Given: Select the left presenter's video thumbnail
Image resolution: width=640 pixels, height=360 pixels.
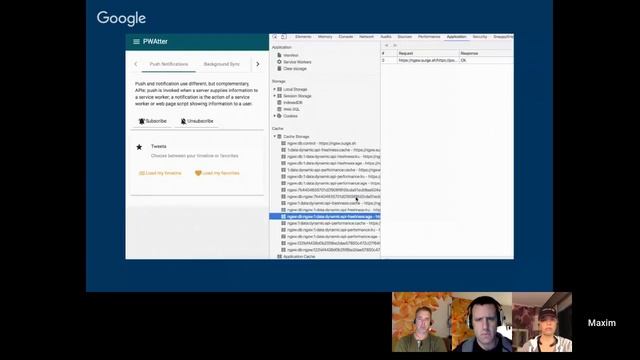Looking at the screenshot, I should pyautogui.click(x=422, y=322).
